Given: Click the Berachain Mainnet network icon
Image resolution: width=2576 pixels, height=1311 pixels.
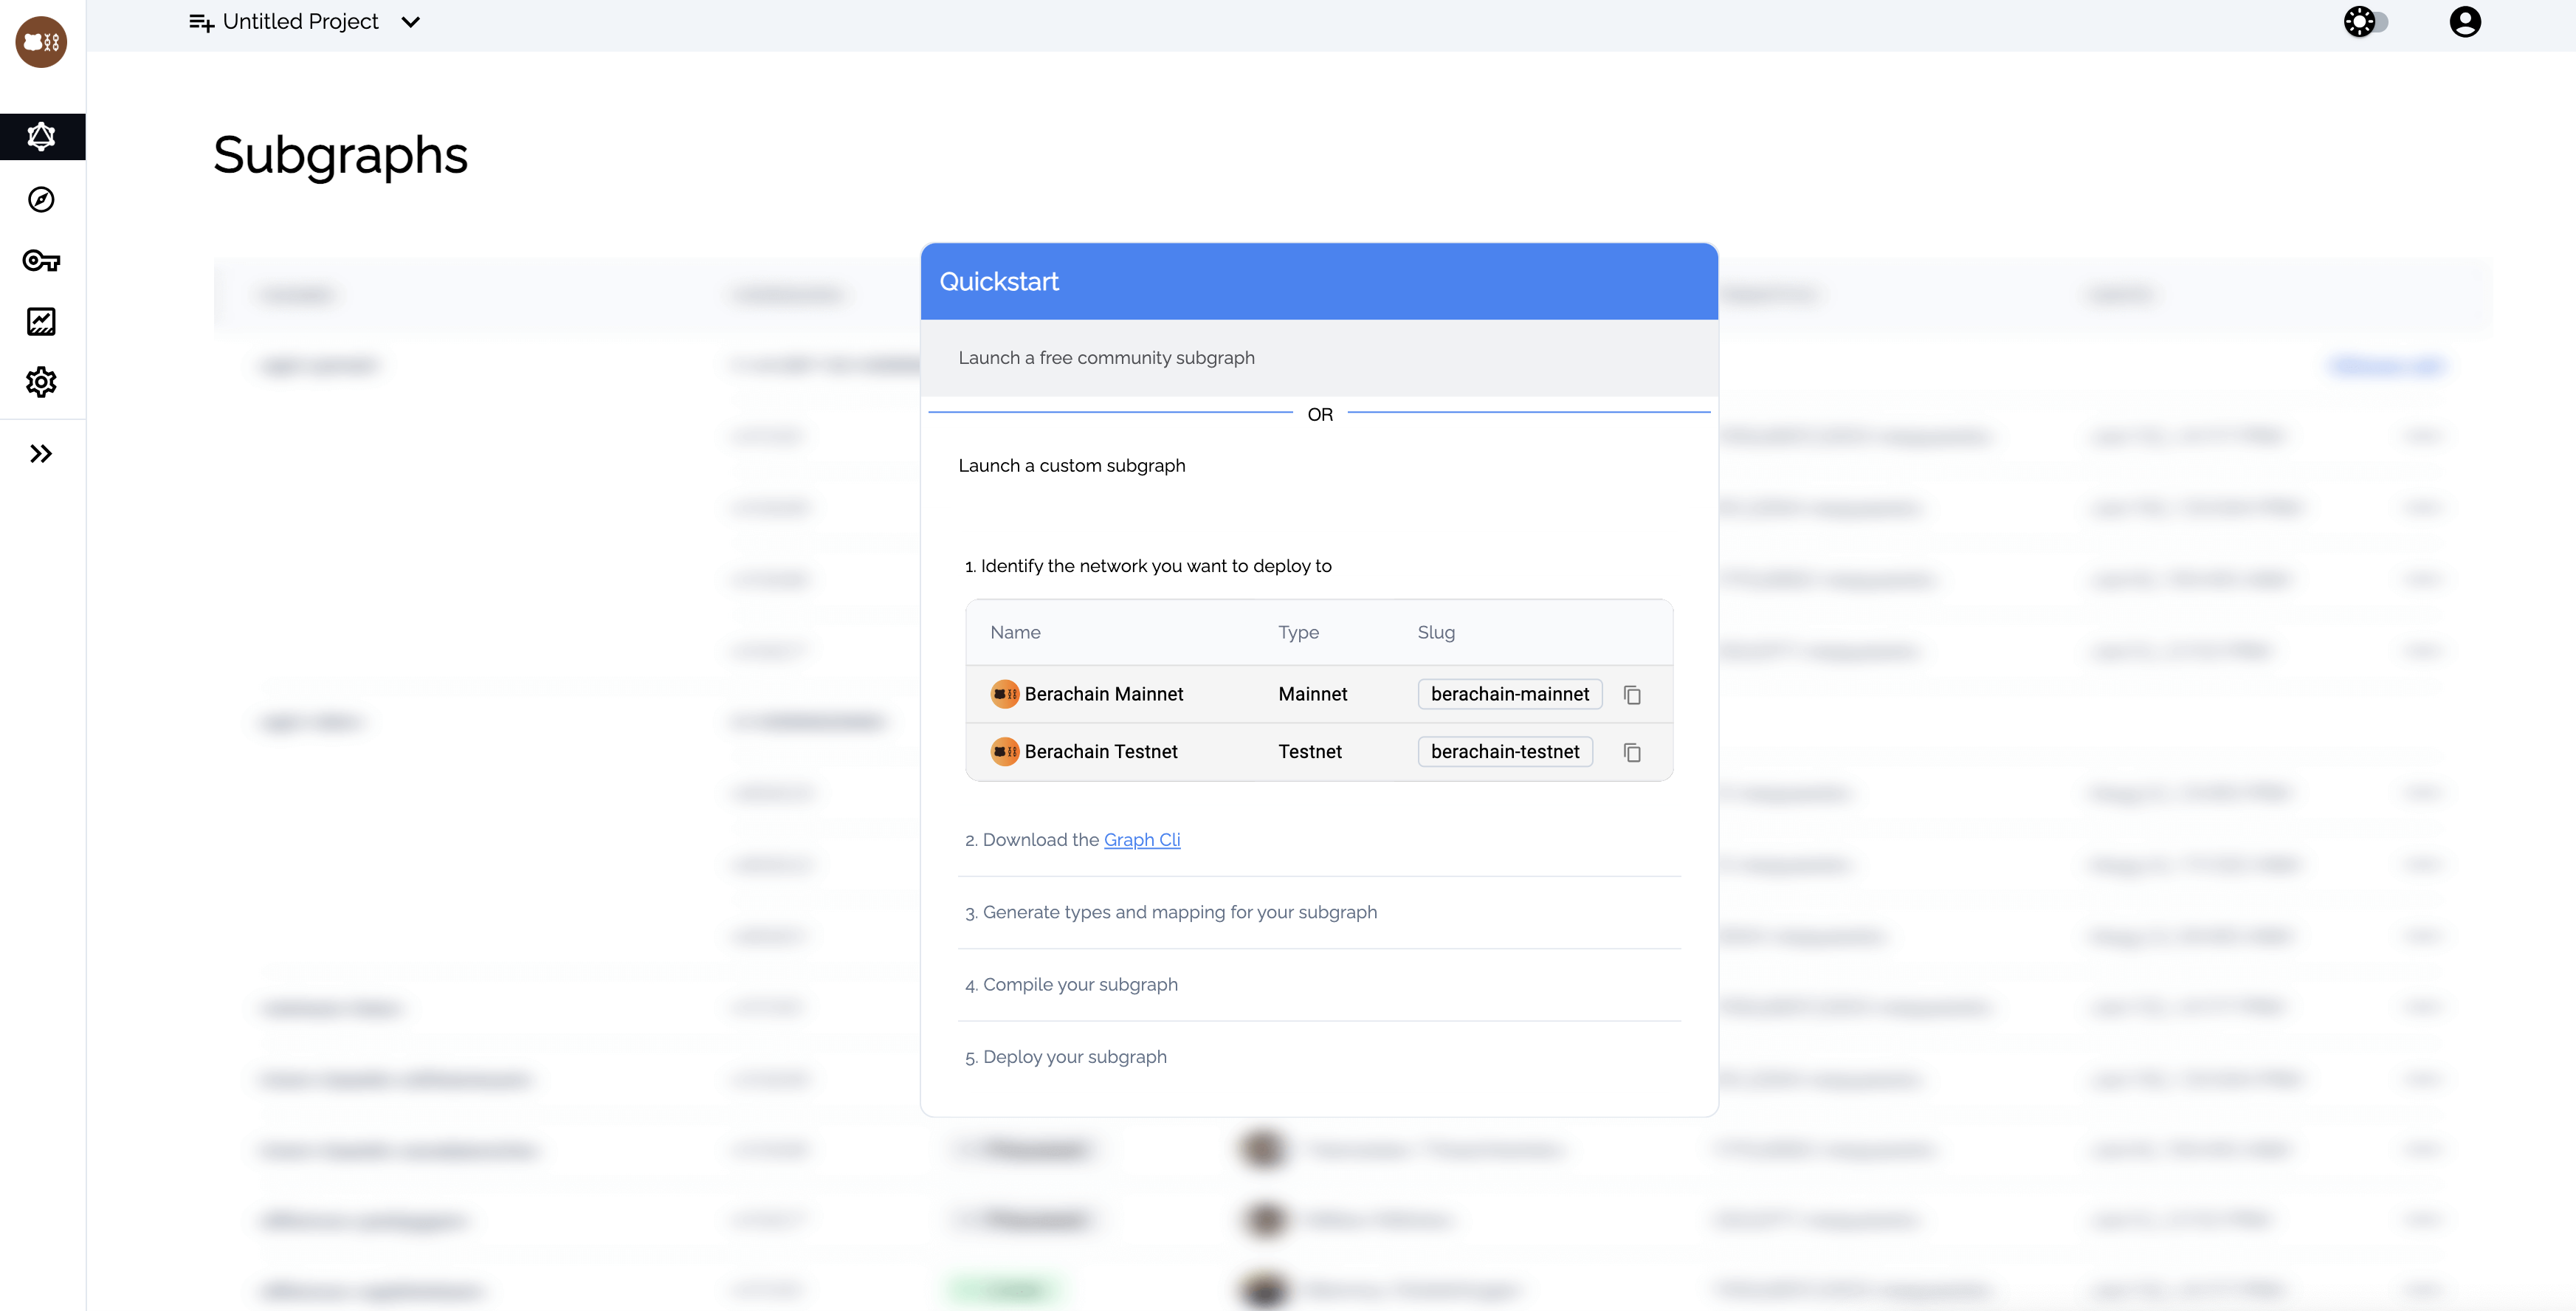Looking at the screenshot, I should coord(1004,694).
